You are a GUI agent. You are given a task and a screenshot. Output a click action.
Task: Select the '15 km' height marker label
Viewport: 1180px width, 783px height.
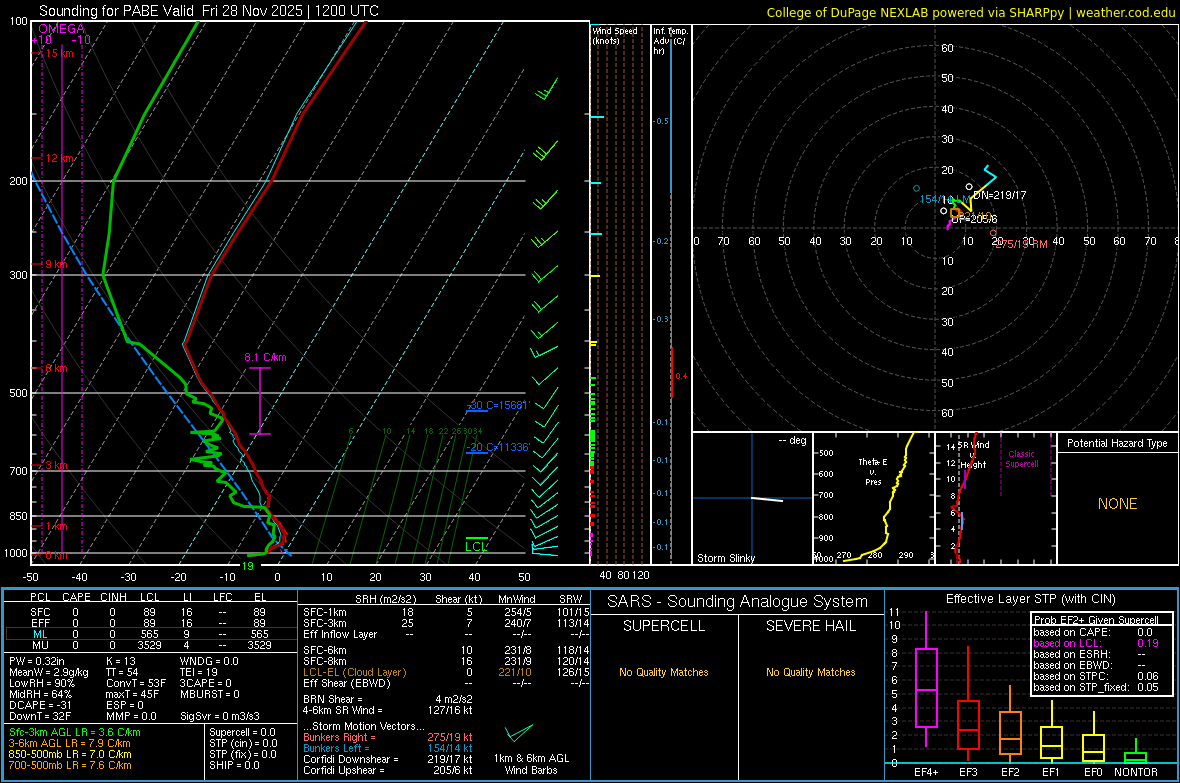tap(59, 53)
